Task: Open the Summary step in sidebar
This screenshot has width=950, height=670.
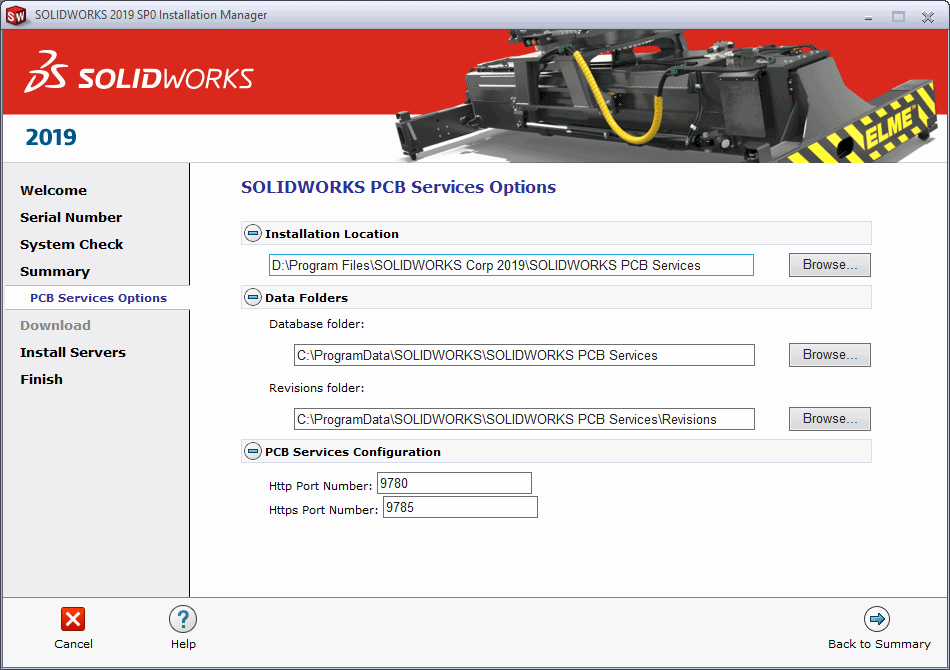Action: tap(55, 272)
